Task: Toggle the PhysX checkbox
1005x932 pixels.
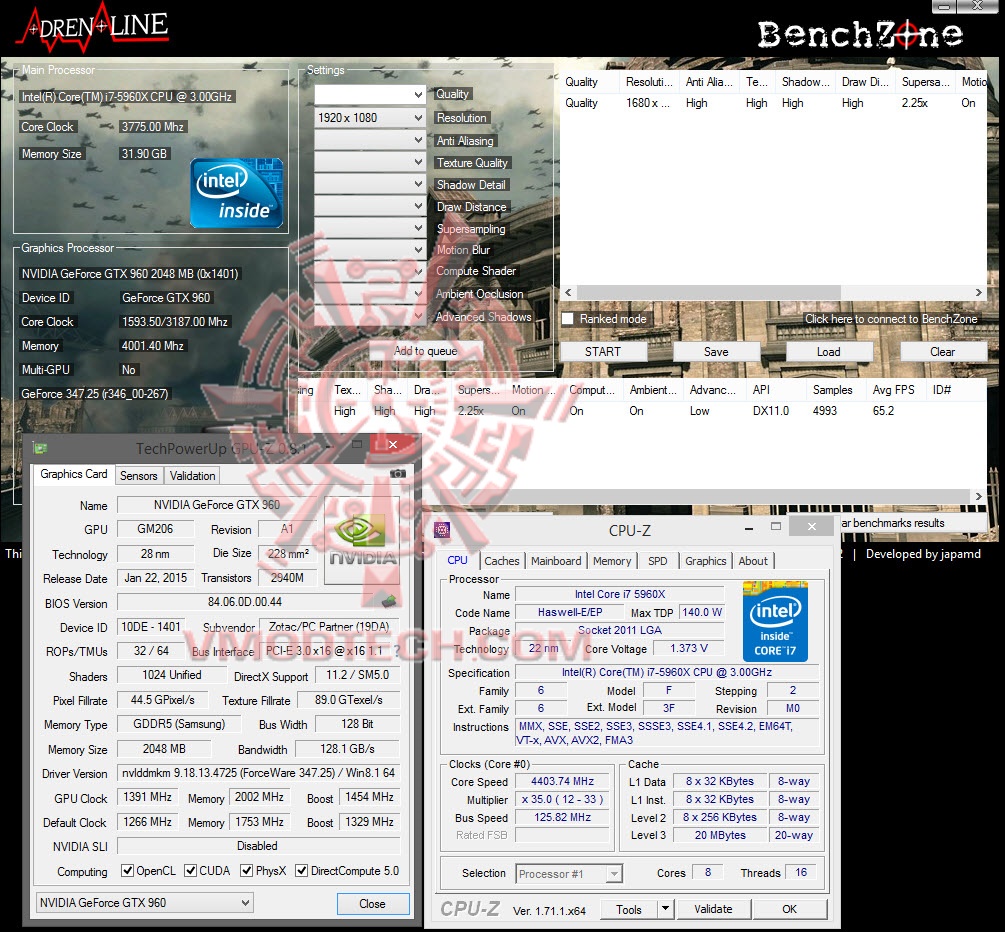Action: tap(246, 870)
